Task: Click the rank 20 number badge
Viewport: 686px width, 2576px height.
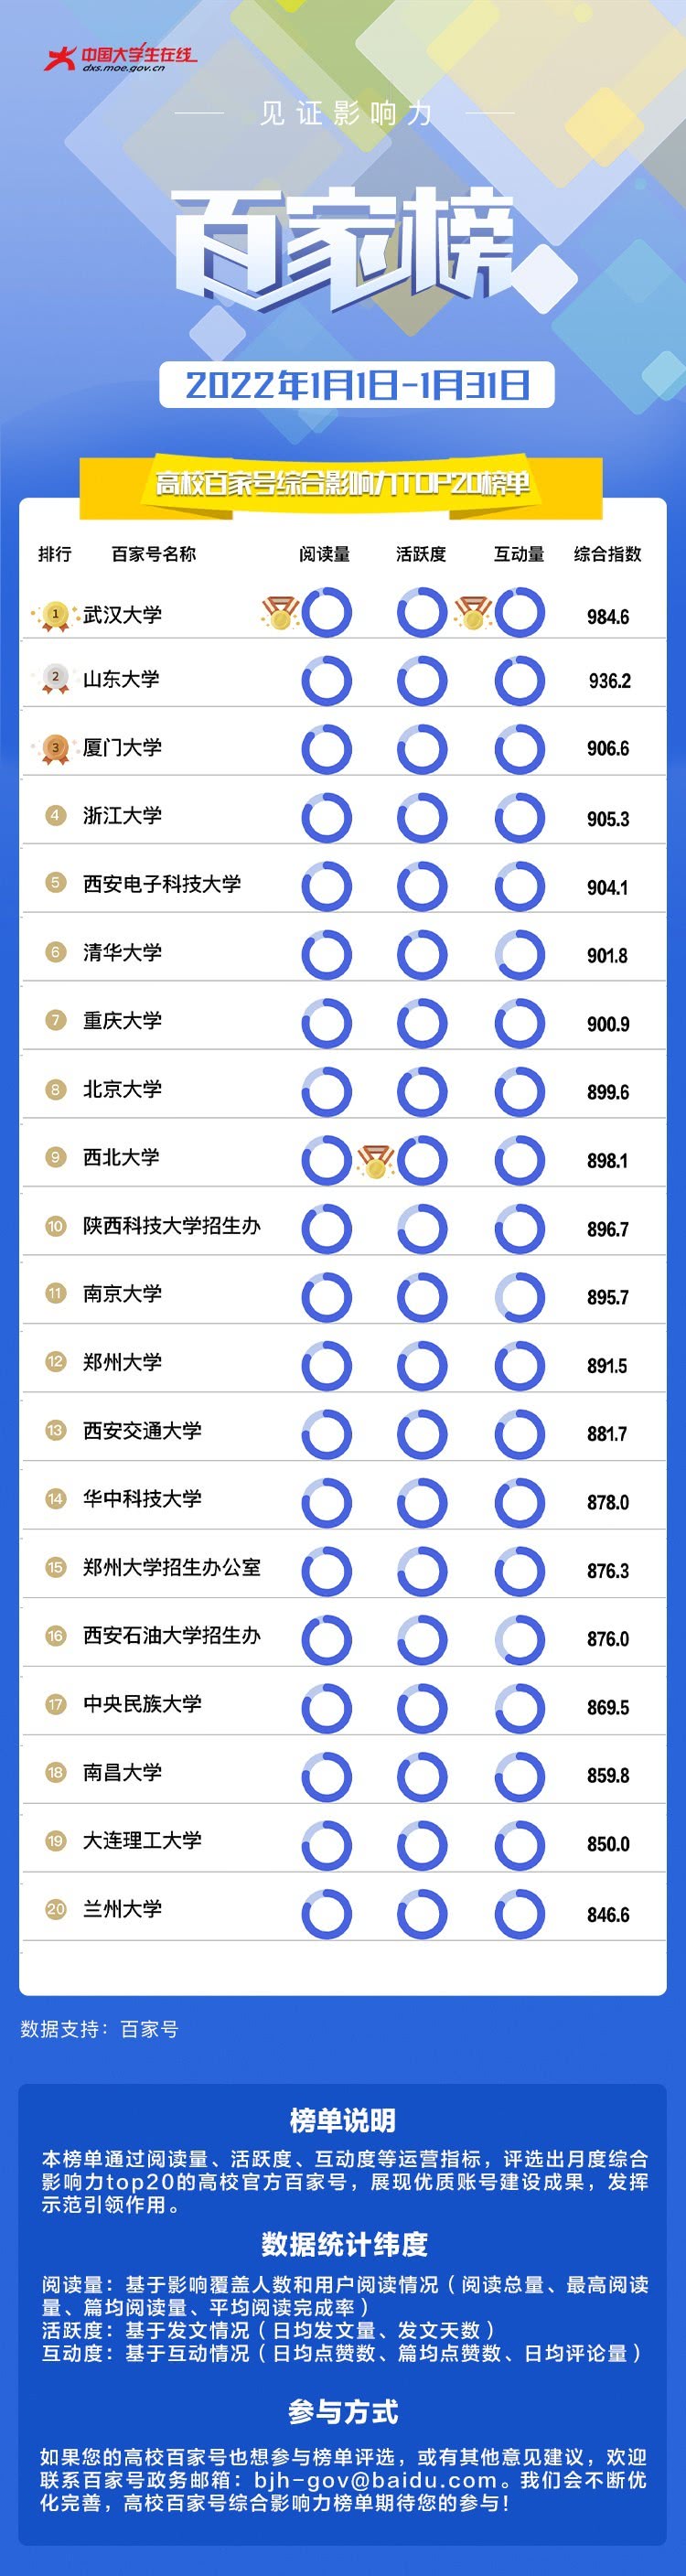Action: coord(56,1908)
